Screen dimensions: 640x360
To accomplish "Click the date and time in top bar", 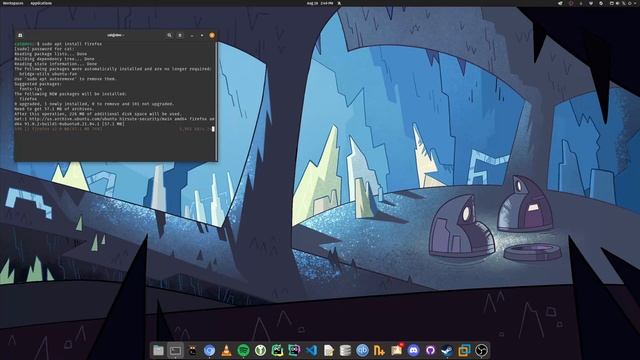I will 320,3.
